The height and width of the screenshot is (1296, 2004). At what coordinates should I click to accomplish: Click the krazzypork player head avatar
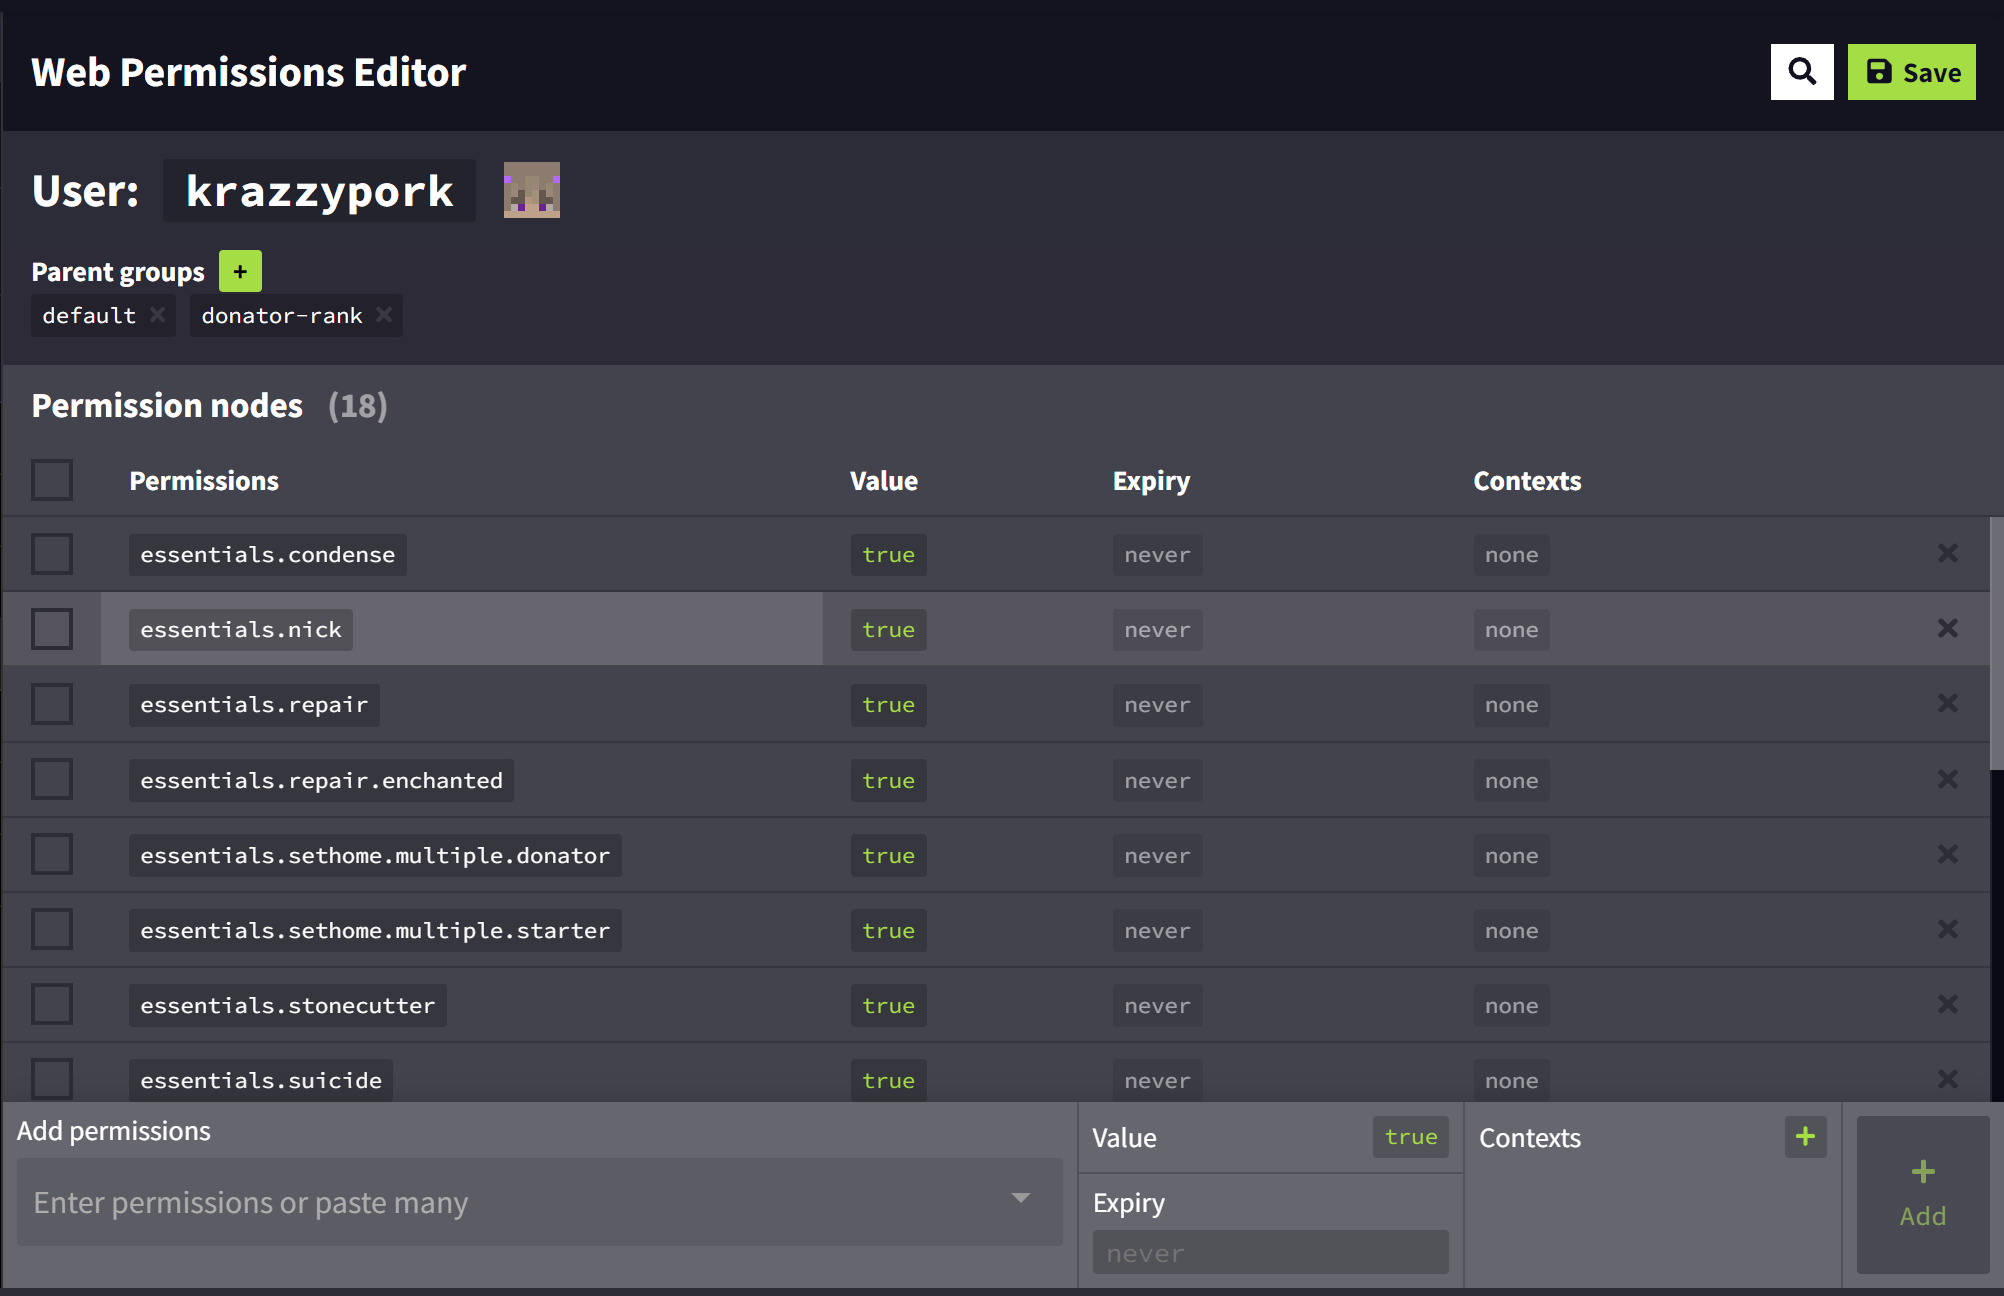pos(531,190)
